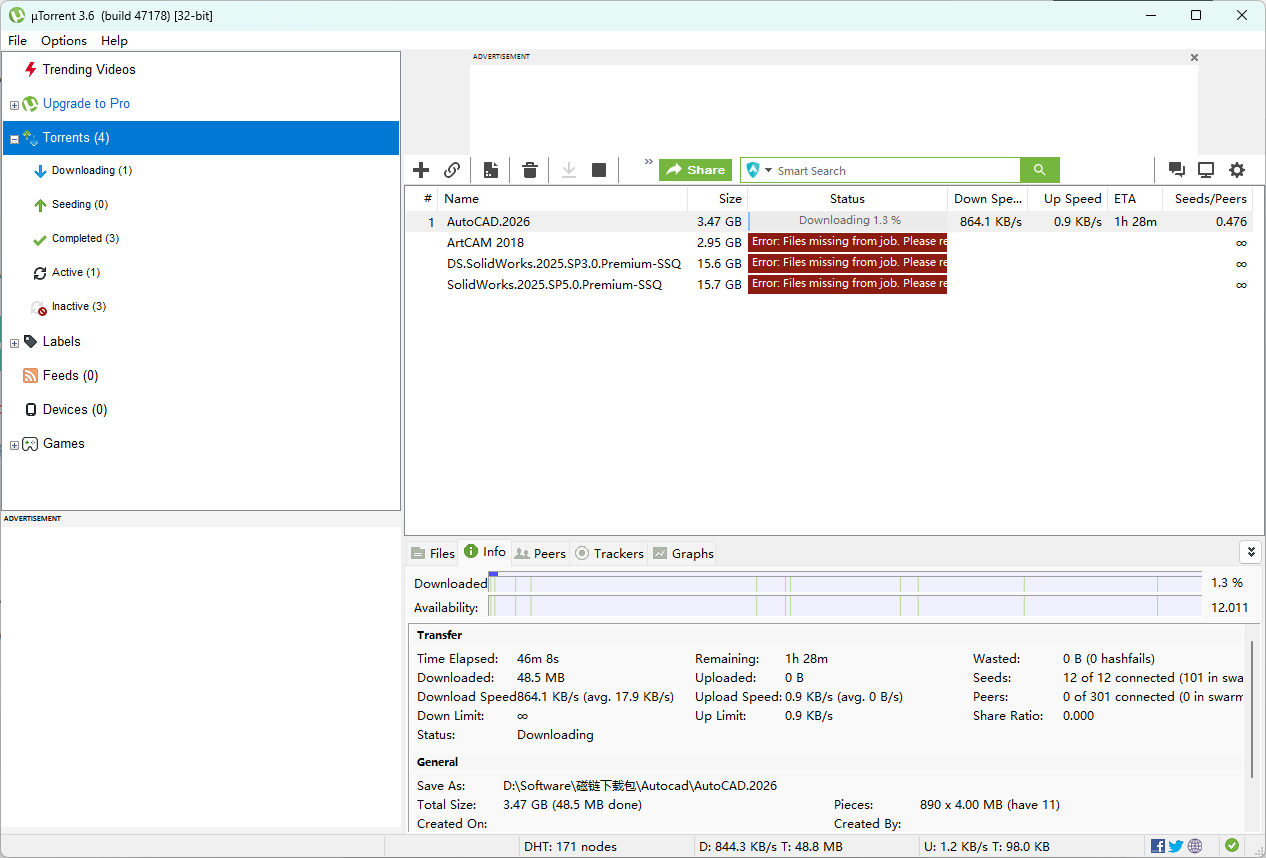The width and height of the screenshot is (1266, 858).
Task: Open the Help menu
Action: coord(114,41)
